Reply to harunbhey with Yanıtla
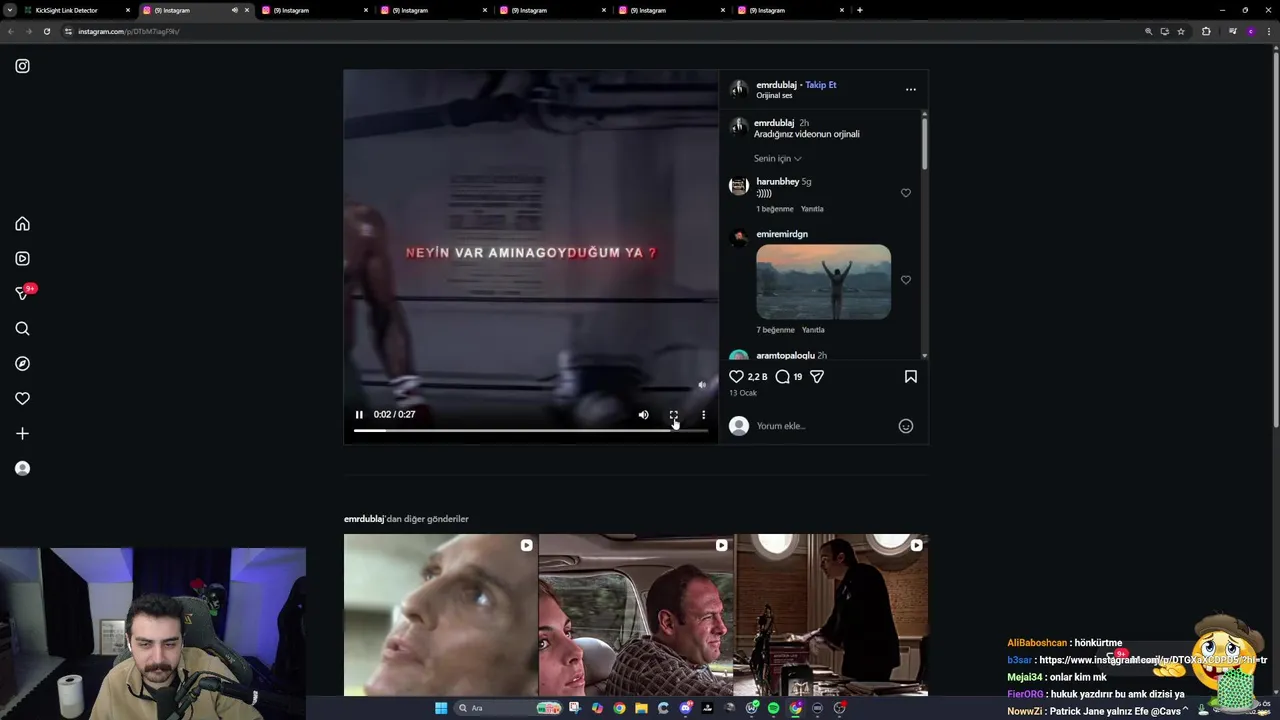The height and width of the screenshot is (720, 1280). (812, 209)
